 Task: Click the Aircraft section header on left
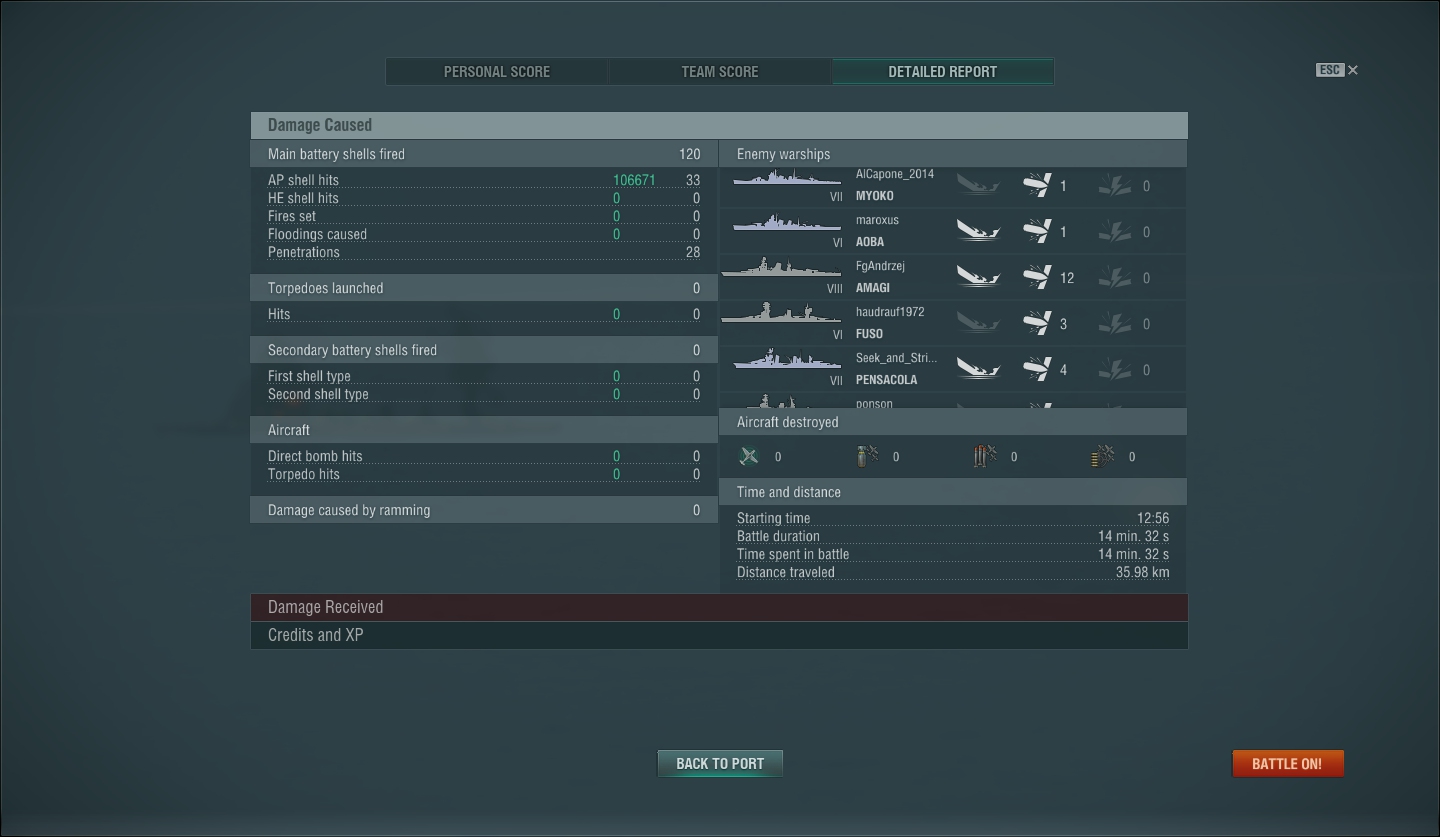[x=484, y=430]
